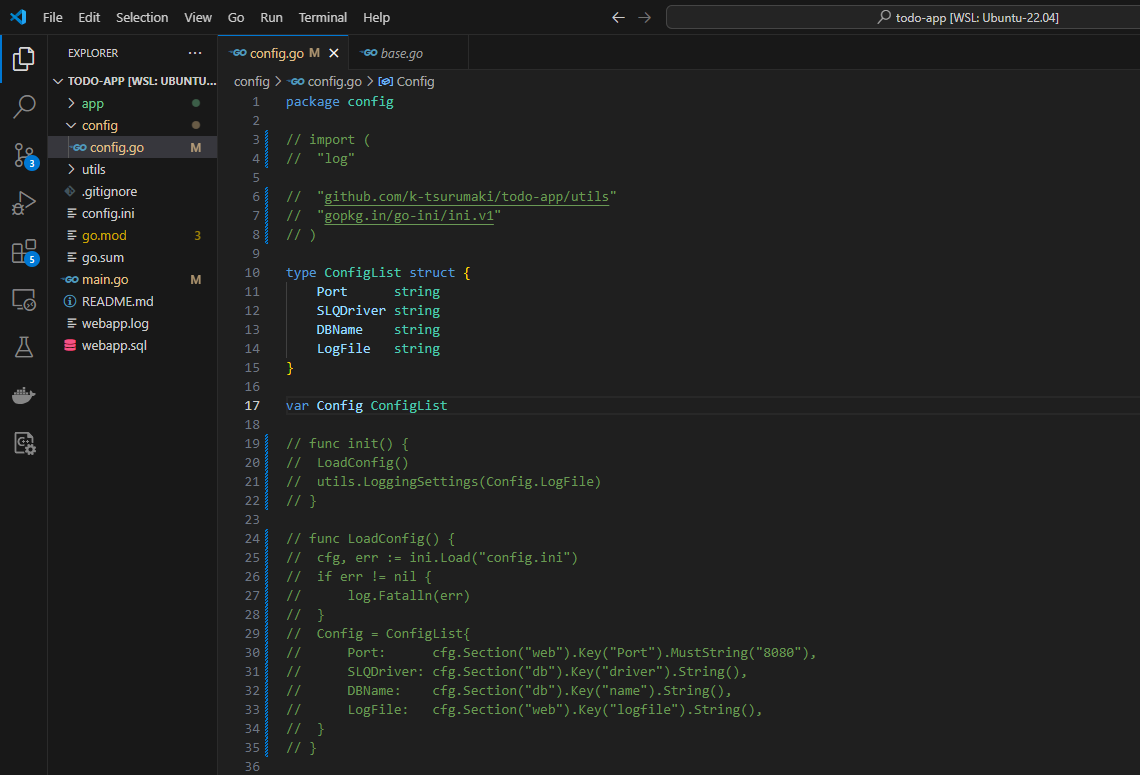Go back using the navigation arrow
This screenshot has height=775, width=1140.
(618, 17)
